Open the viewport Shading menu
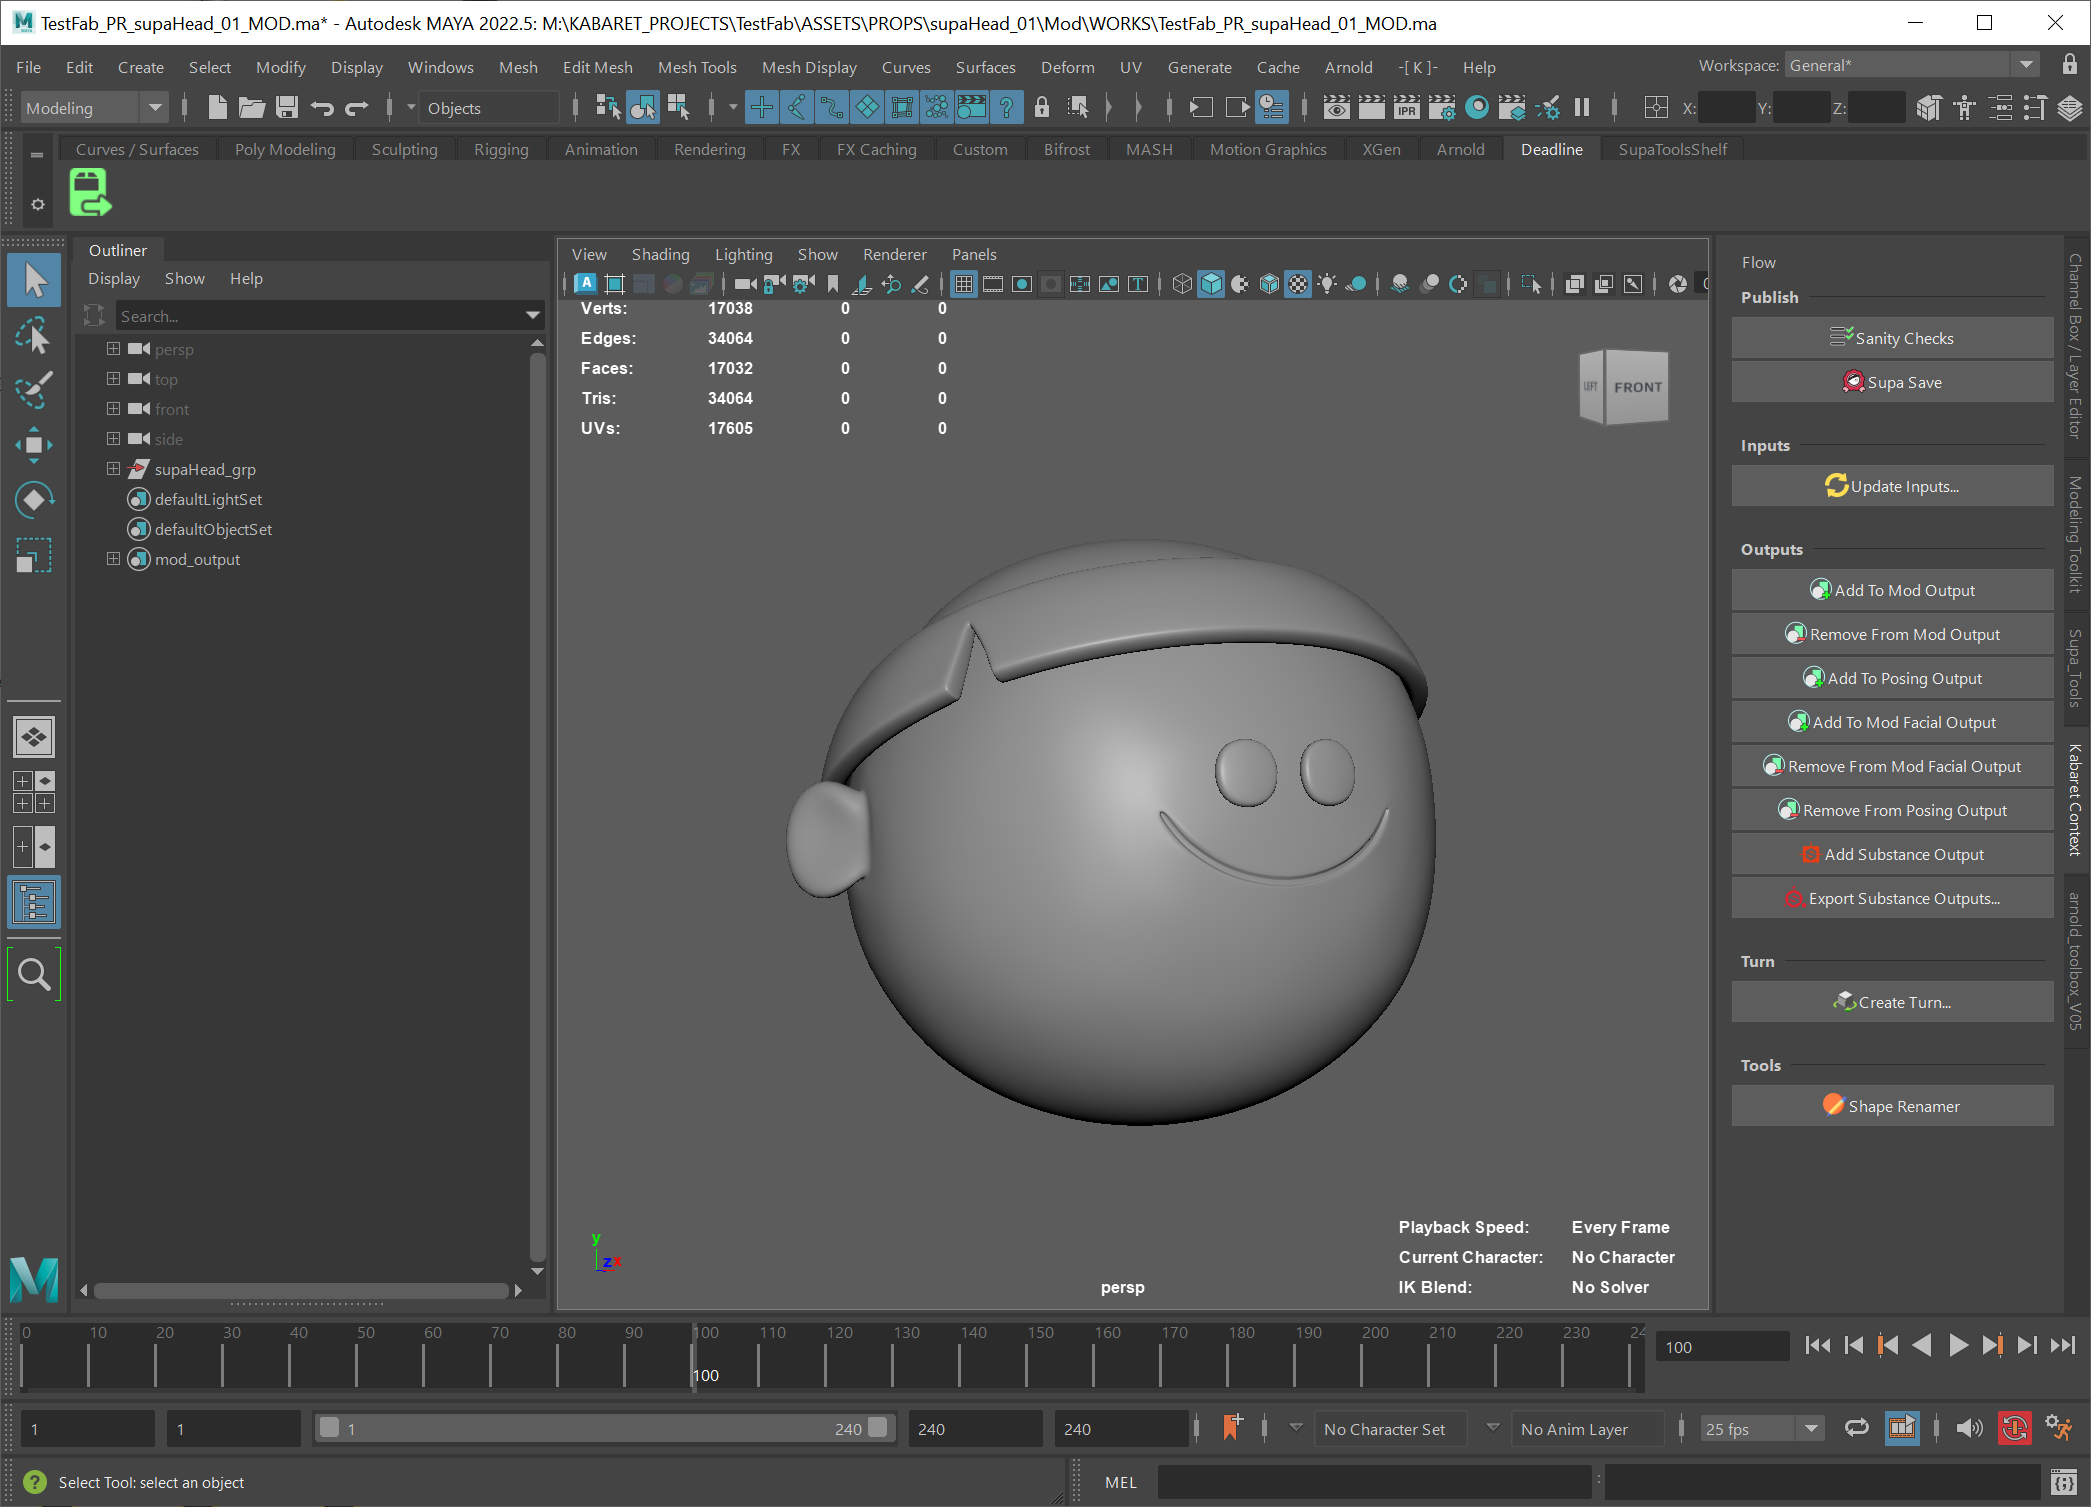The image size is (2091, 1507). click(660, 255)
